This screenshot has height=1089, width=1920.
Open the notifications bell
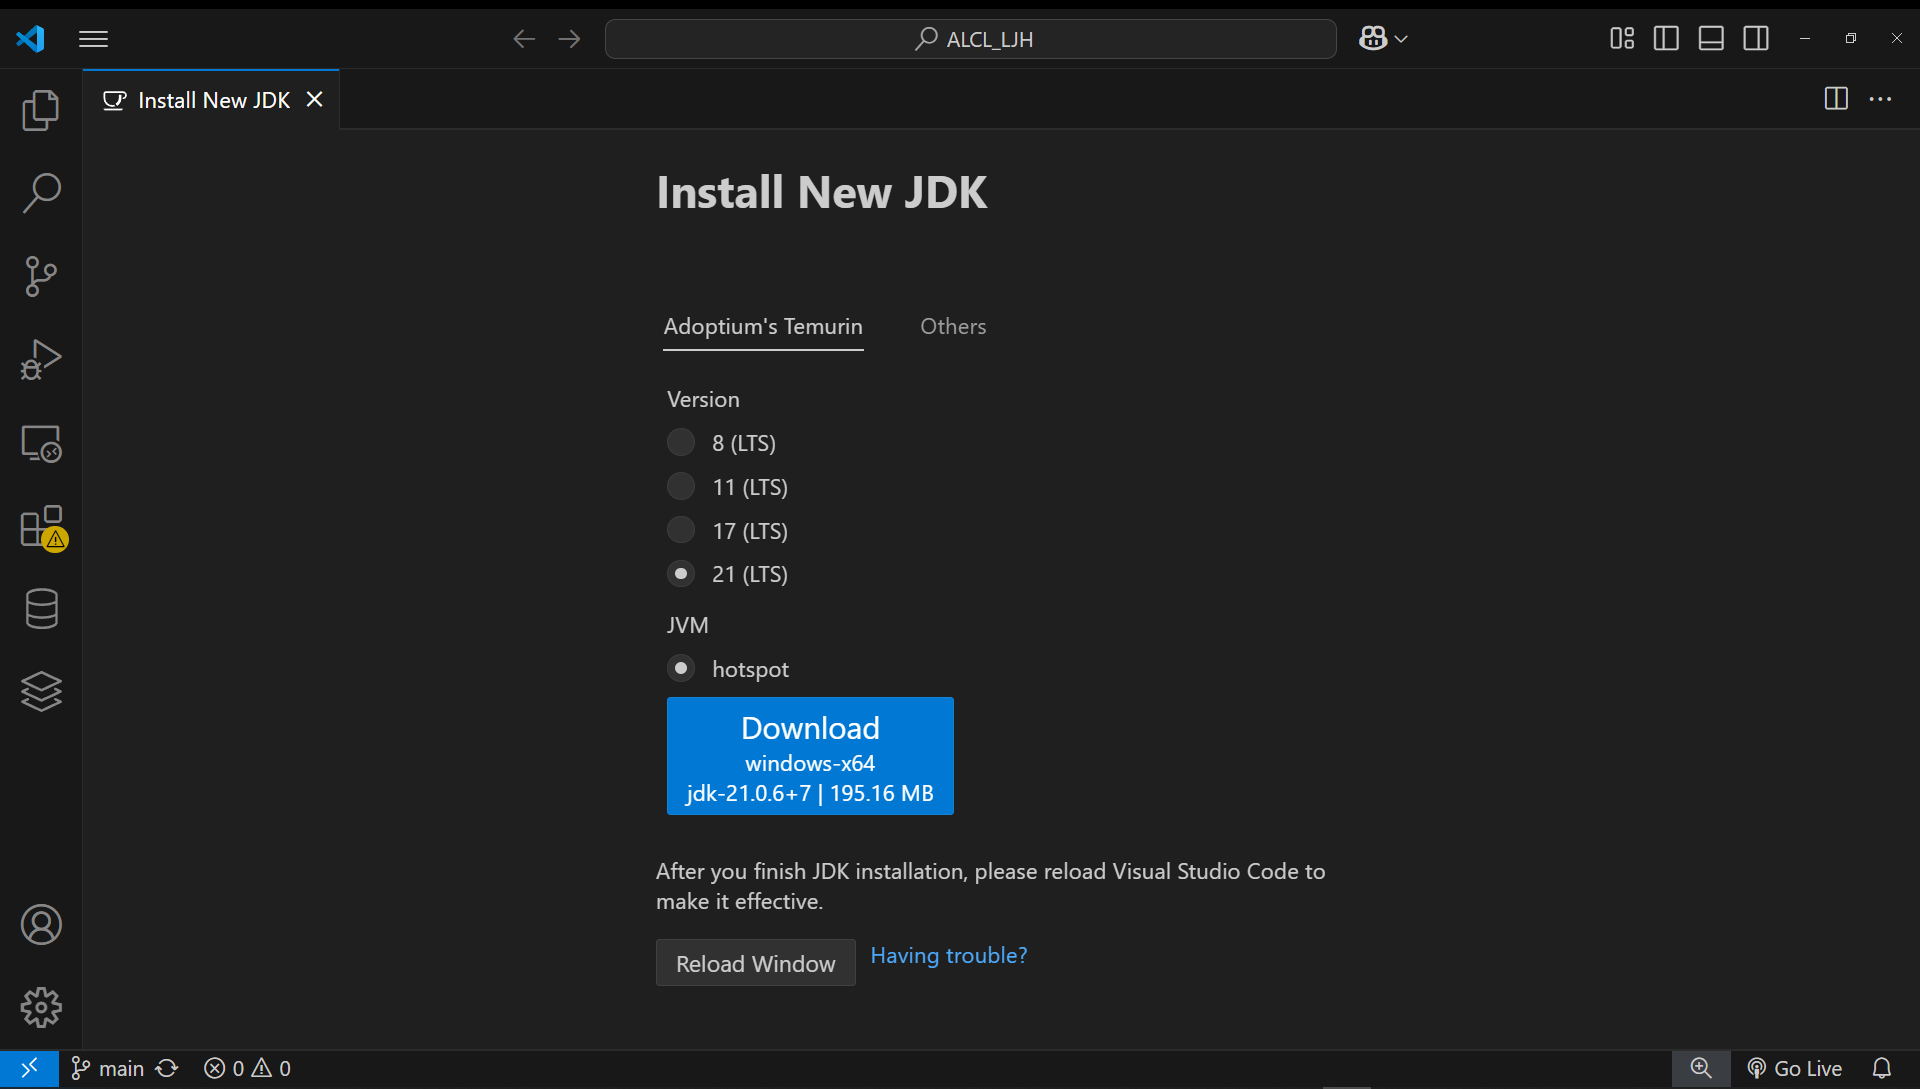(x=1881, y=1068)
